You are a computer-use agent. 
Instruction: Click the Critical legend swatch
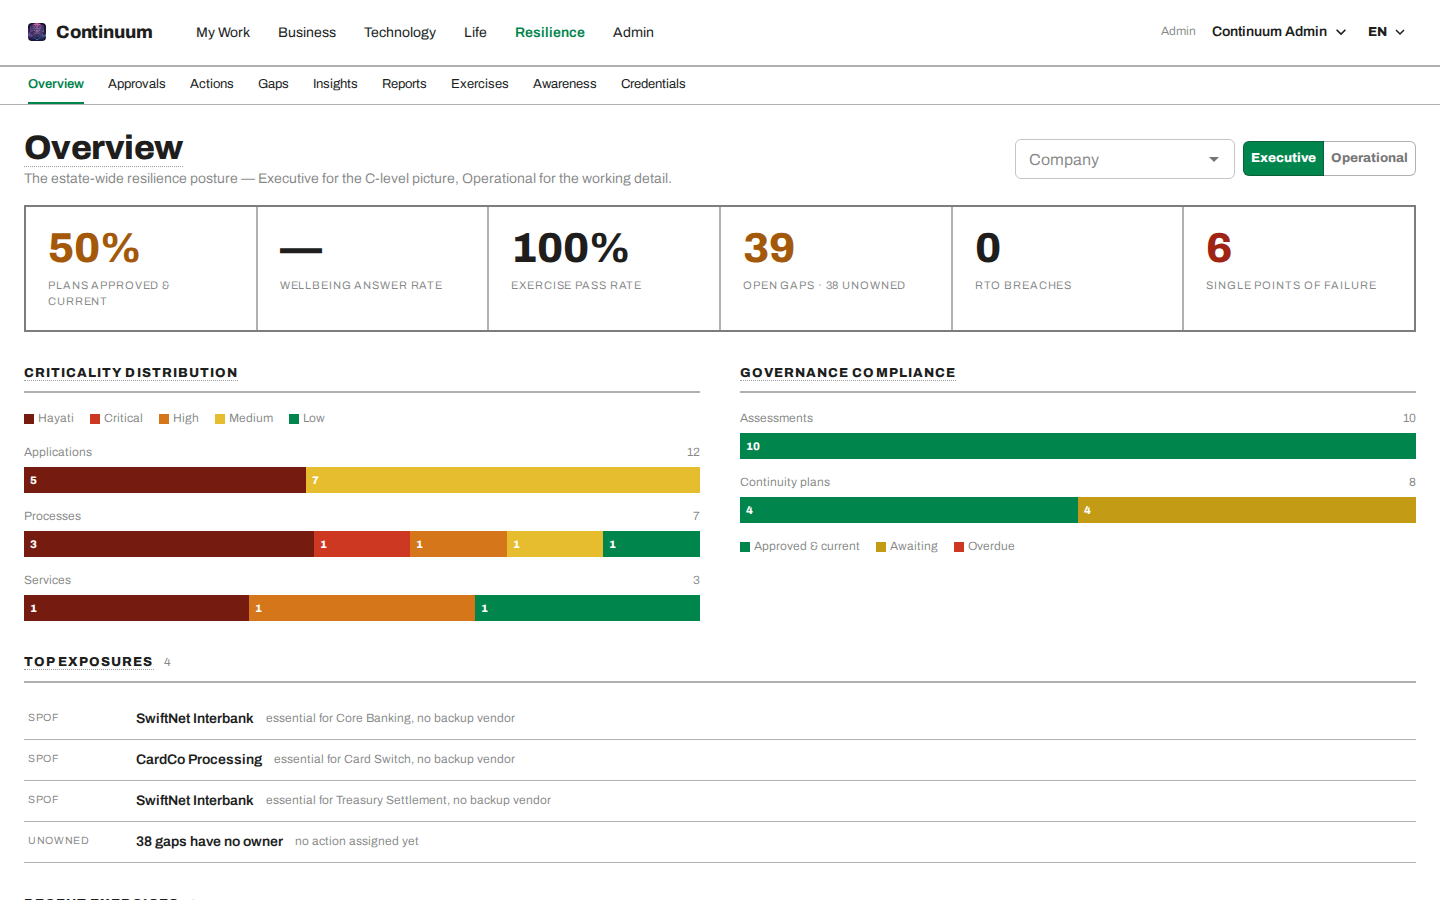tap(95, 419)
